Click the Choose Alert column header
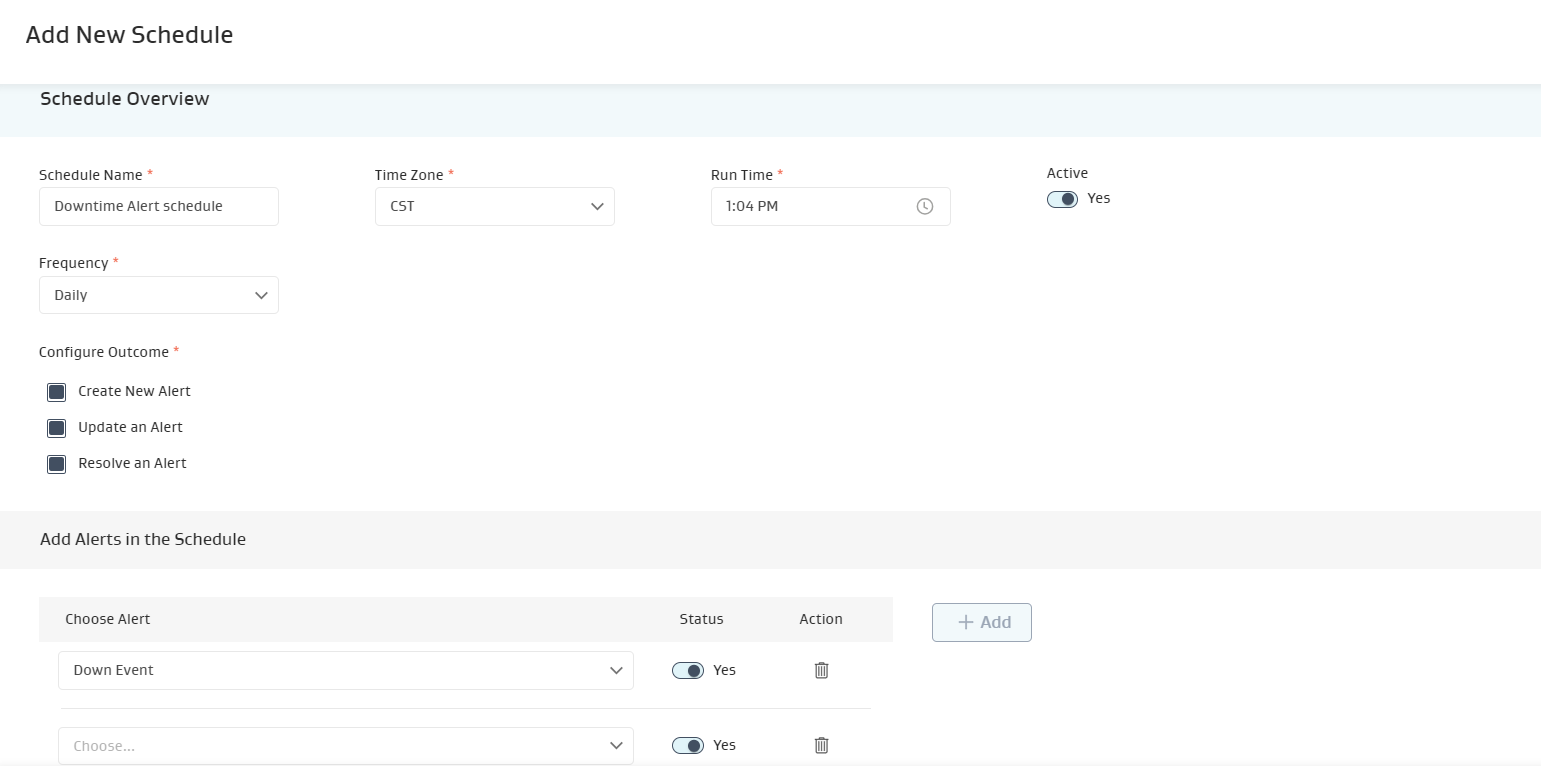The width and height of the screenshot is (1541, 782). click(108, 619)
